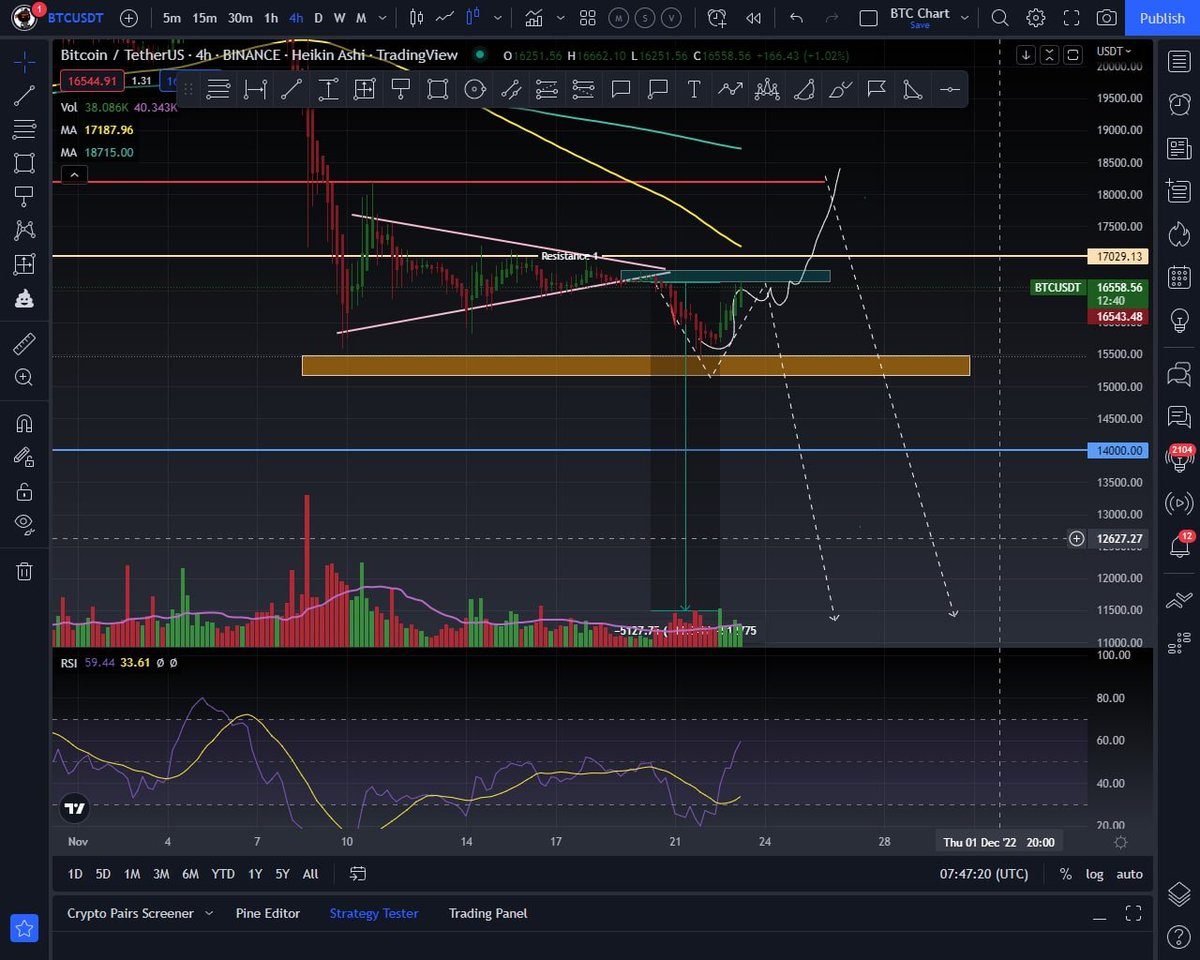Image resolution: width=1200 pixels, height=960 pixels.
Task: Select the crosshair cursor tool
Action: (24, 62)
